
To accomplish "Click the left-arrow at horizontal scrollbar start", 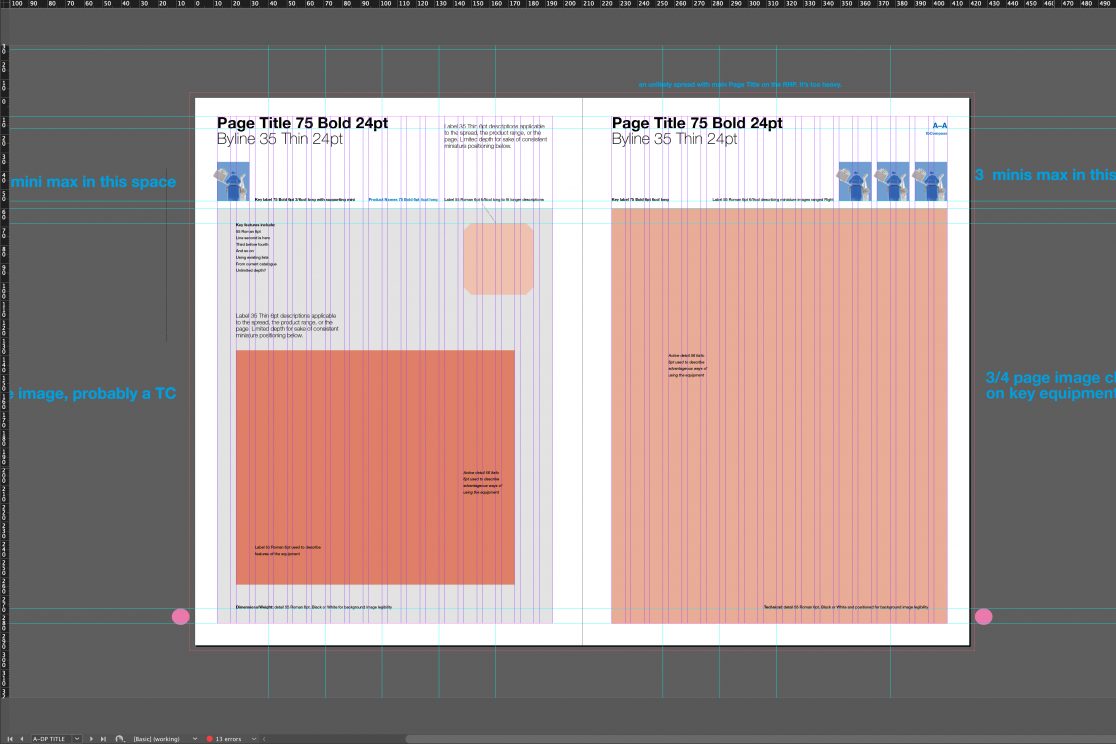I will tap(266, 739).
